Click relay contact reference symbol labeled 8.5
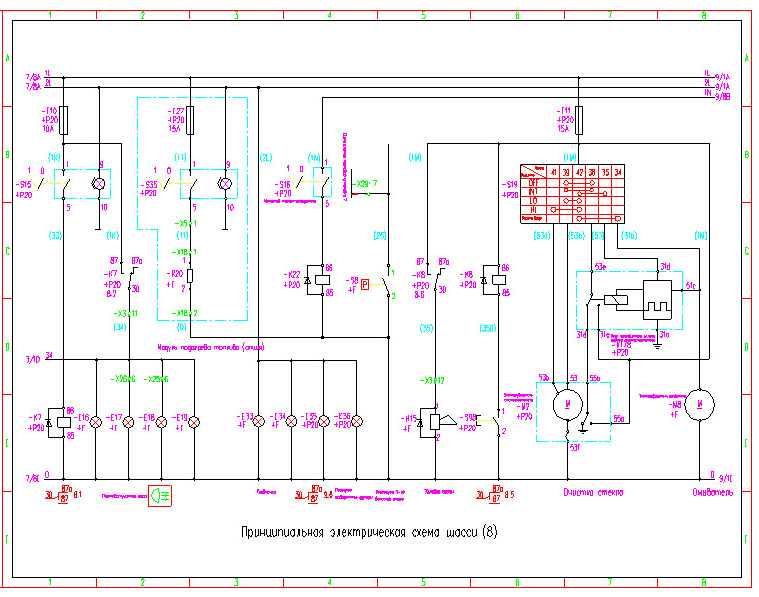 click(495, 495)
